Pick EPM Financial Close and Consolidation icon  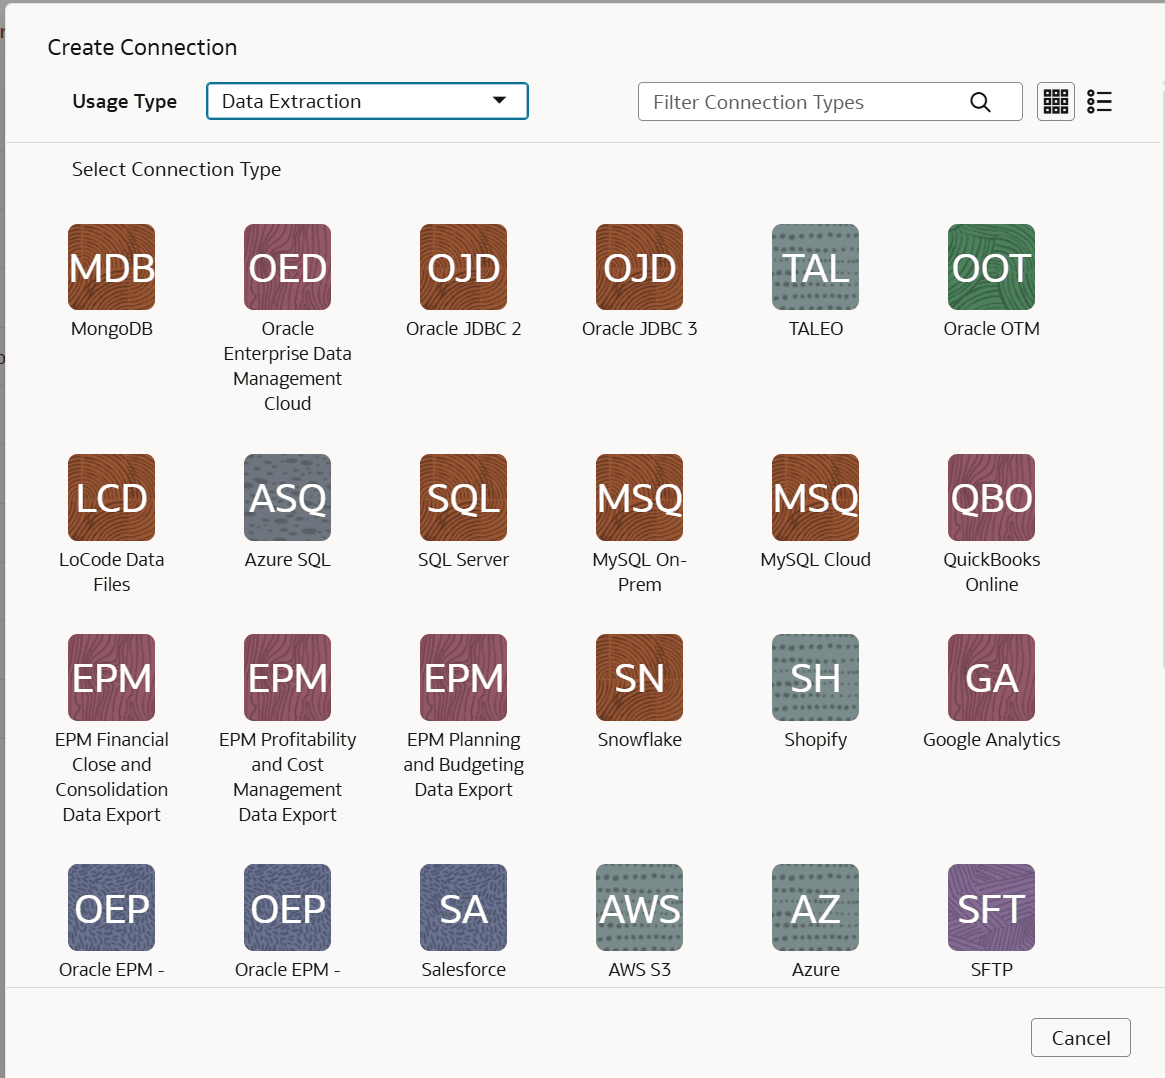(x=111, y=677)
